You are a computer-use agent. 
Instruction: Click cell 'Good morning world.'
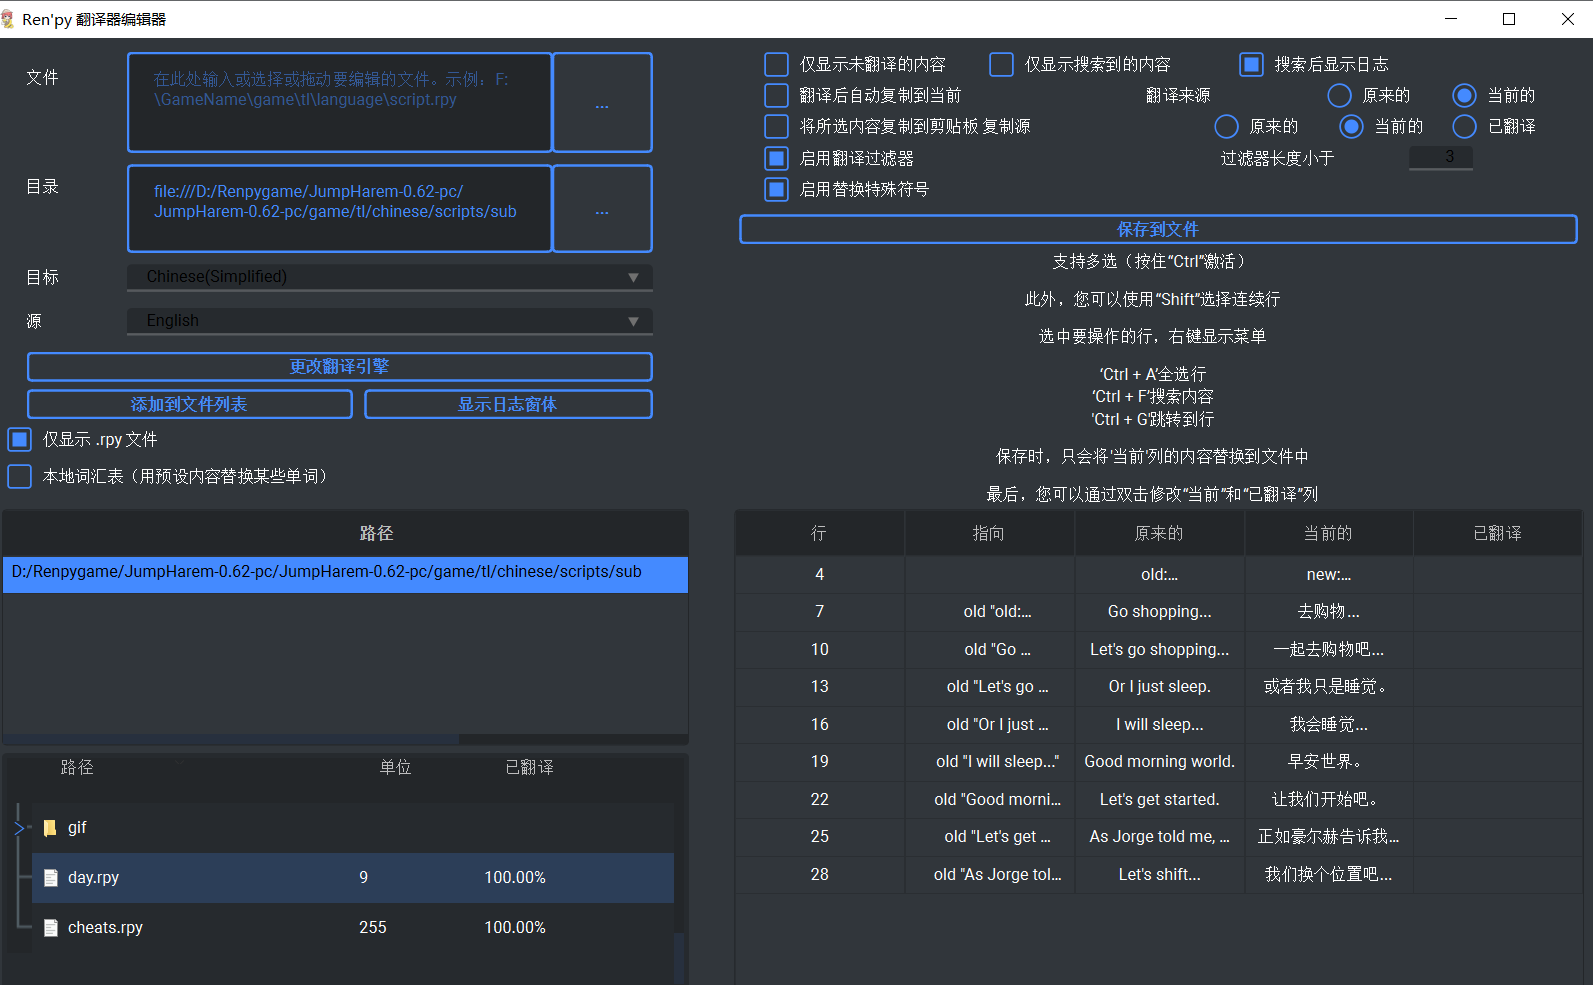tap(1159, 762)
